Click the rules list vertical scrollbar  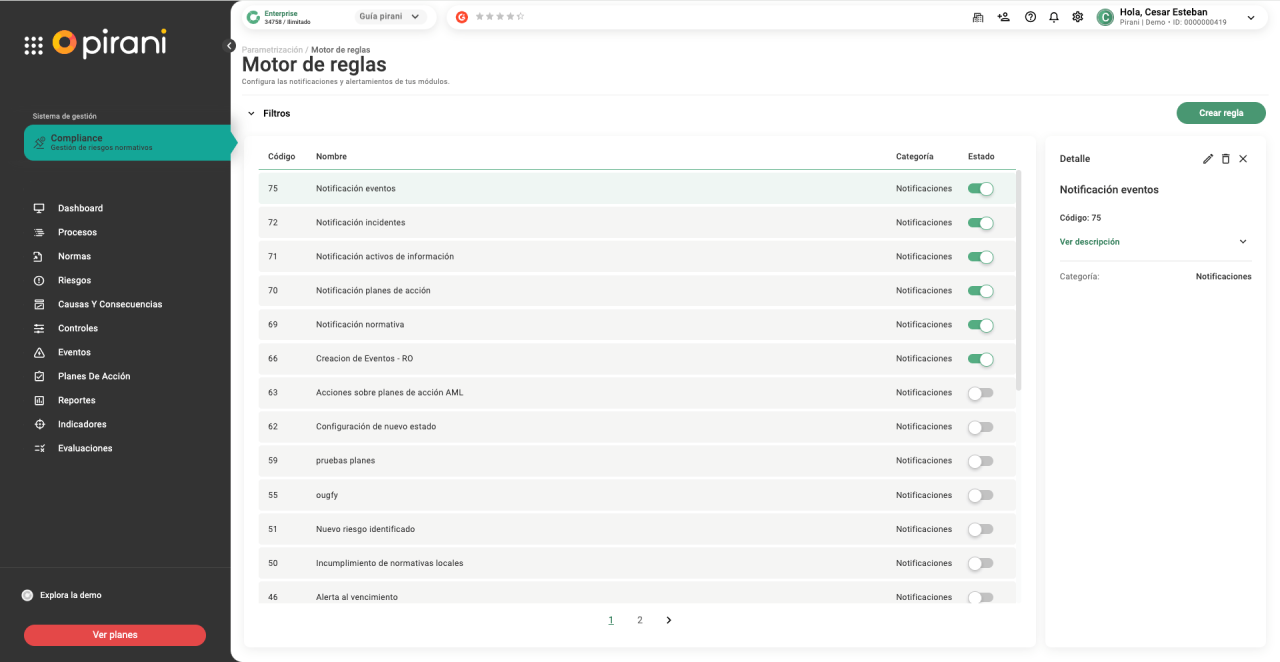pyautogui.click(x=1019, y=280)
